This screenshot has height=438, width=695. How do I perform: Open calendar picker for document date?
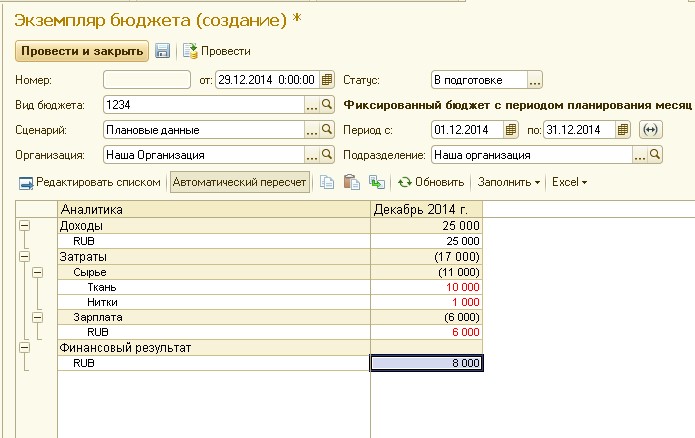coord(326,80)
